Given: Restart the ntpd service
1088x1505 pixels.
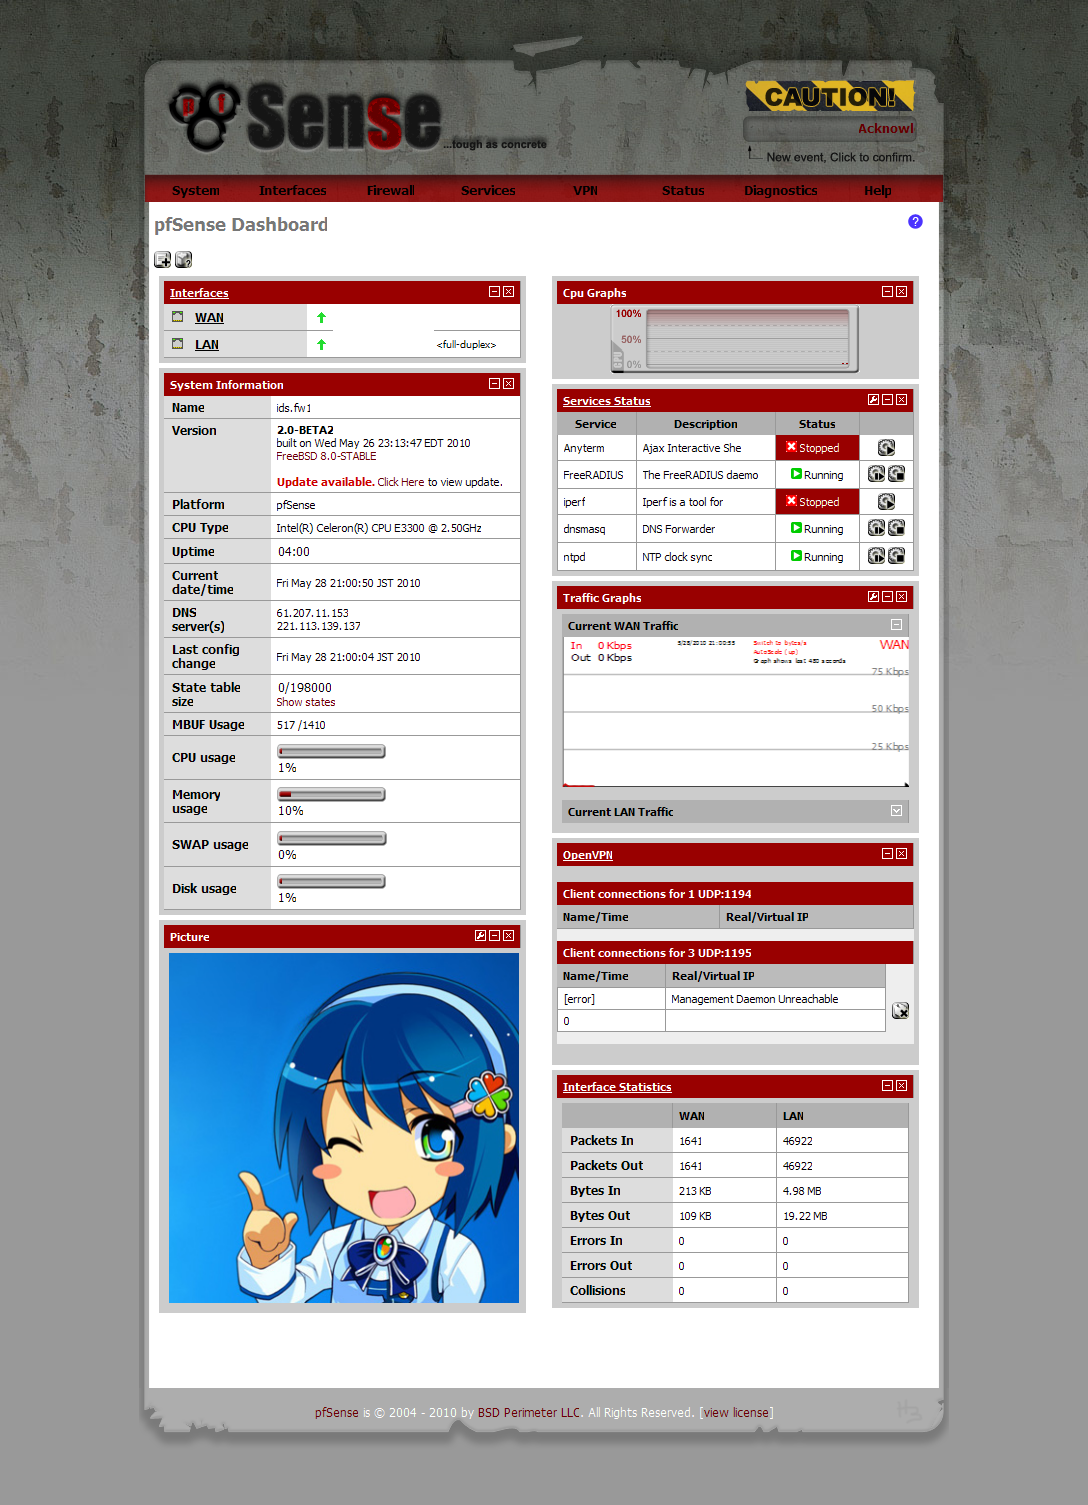Looking at the screenshot, I should (x=876, y=556).
